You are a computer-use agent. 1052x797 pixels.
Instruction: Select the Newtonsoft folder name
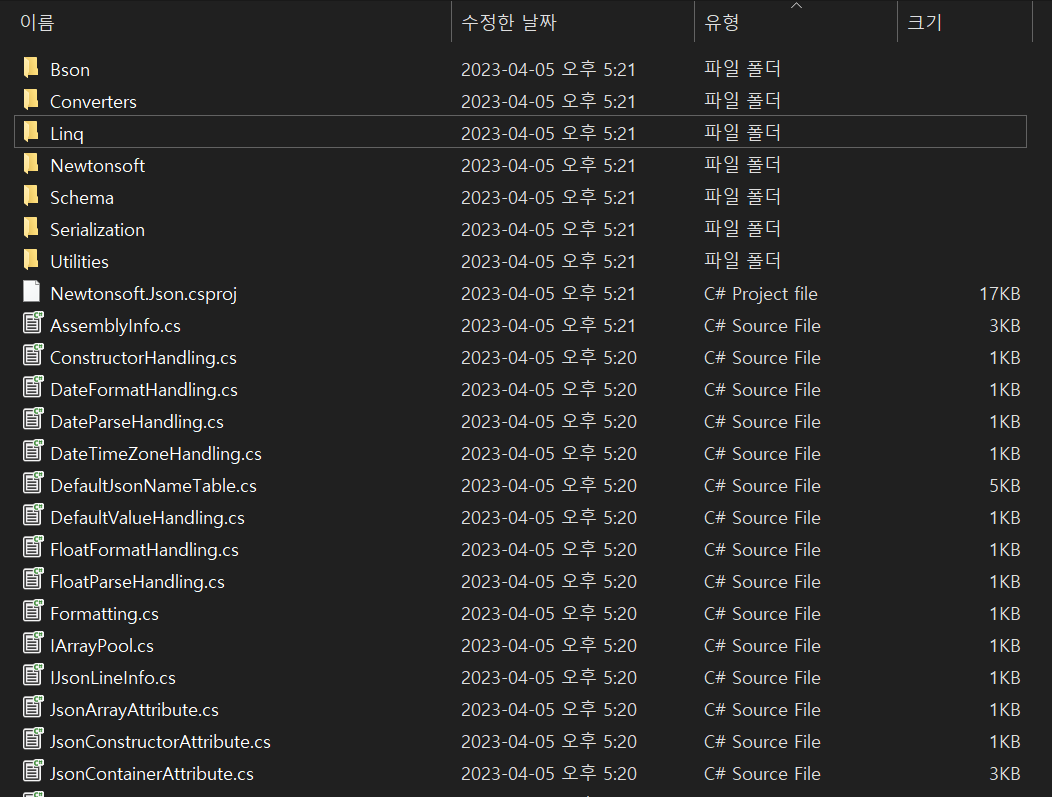coord(97,166)
